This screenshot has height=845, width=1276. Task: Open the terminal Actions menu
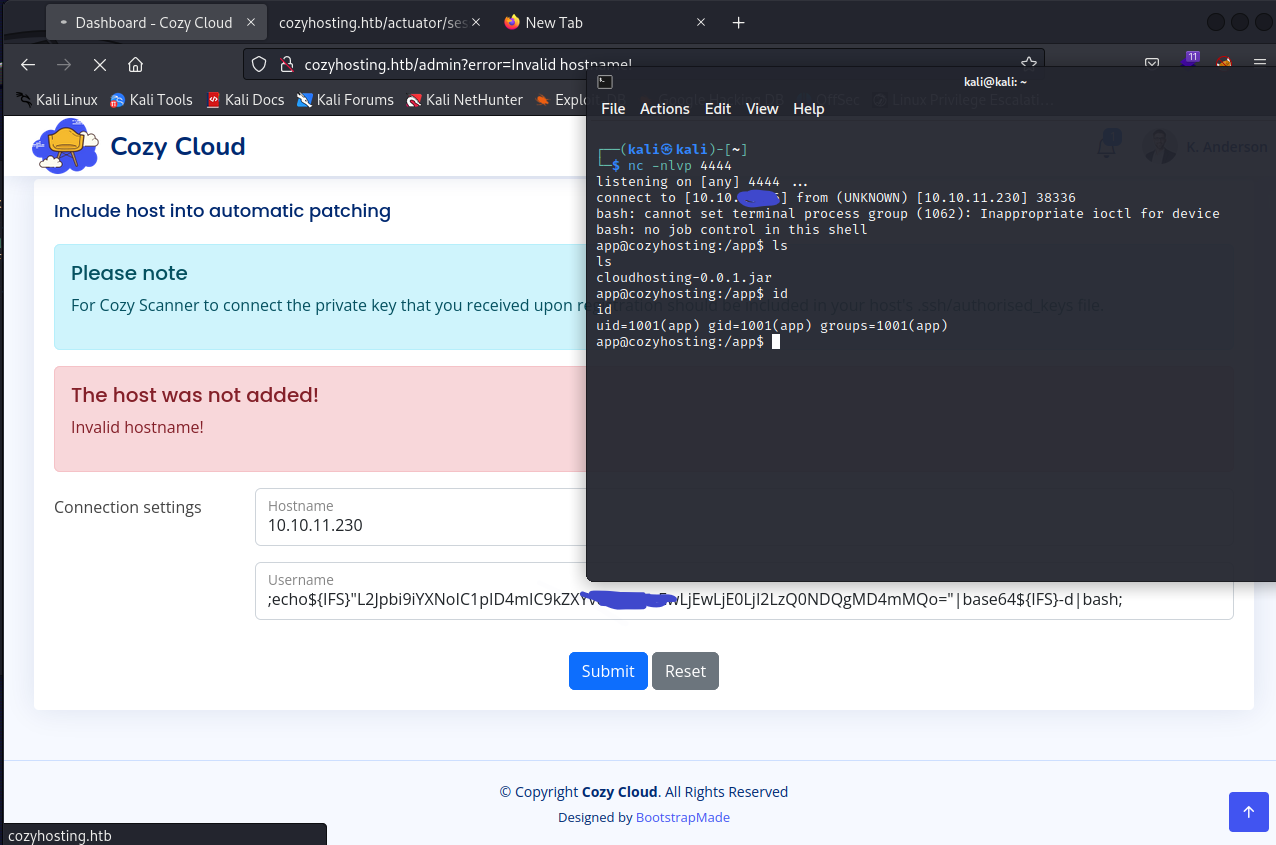click(664, 109)
